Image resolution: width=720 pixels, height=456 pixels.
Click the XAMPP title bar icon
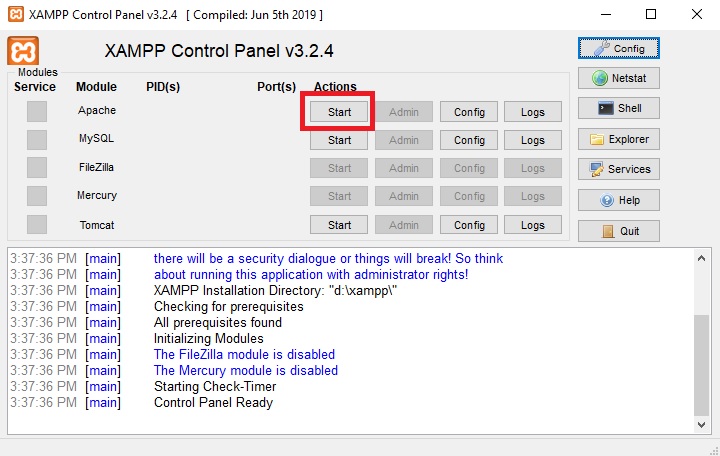16,14
